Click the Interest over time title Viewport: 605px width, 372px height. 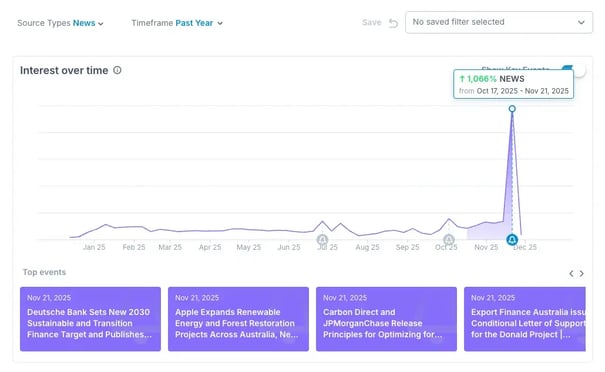coord(64,70)
